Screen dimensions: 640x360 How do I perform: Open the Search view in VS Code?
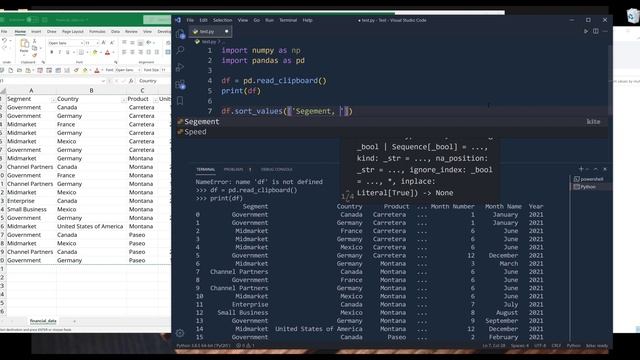pos(180,50)
